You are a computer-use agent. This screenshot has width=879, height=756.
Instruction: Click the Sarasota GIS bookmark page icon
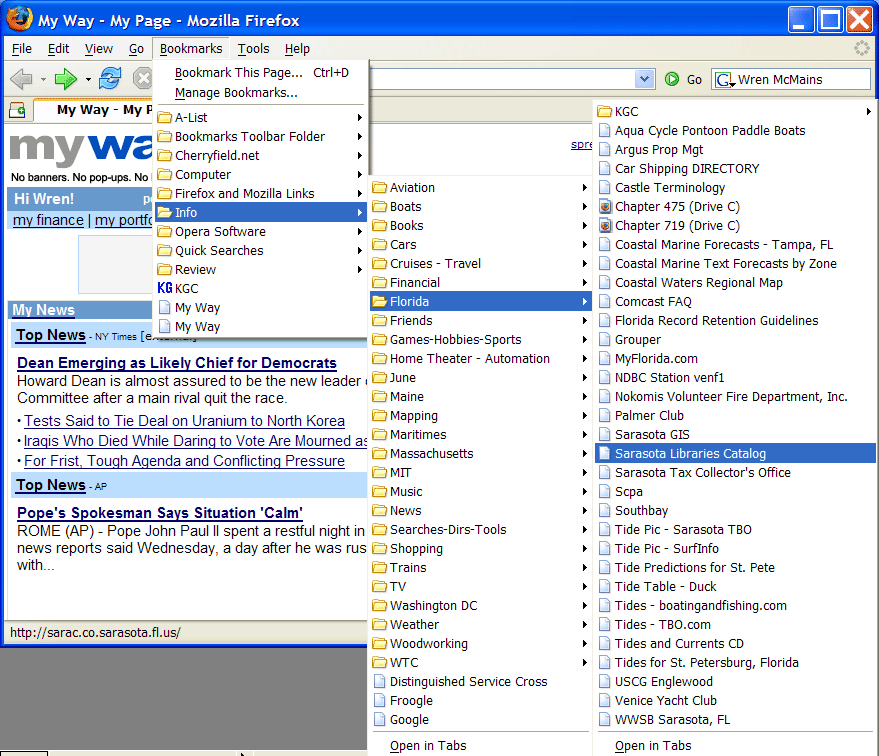[604, 435]
